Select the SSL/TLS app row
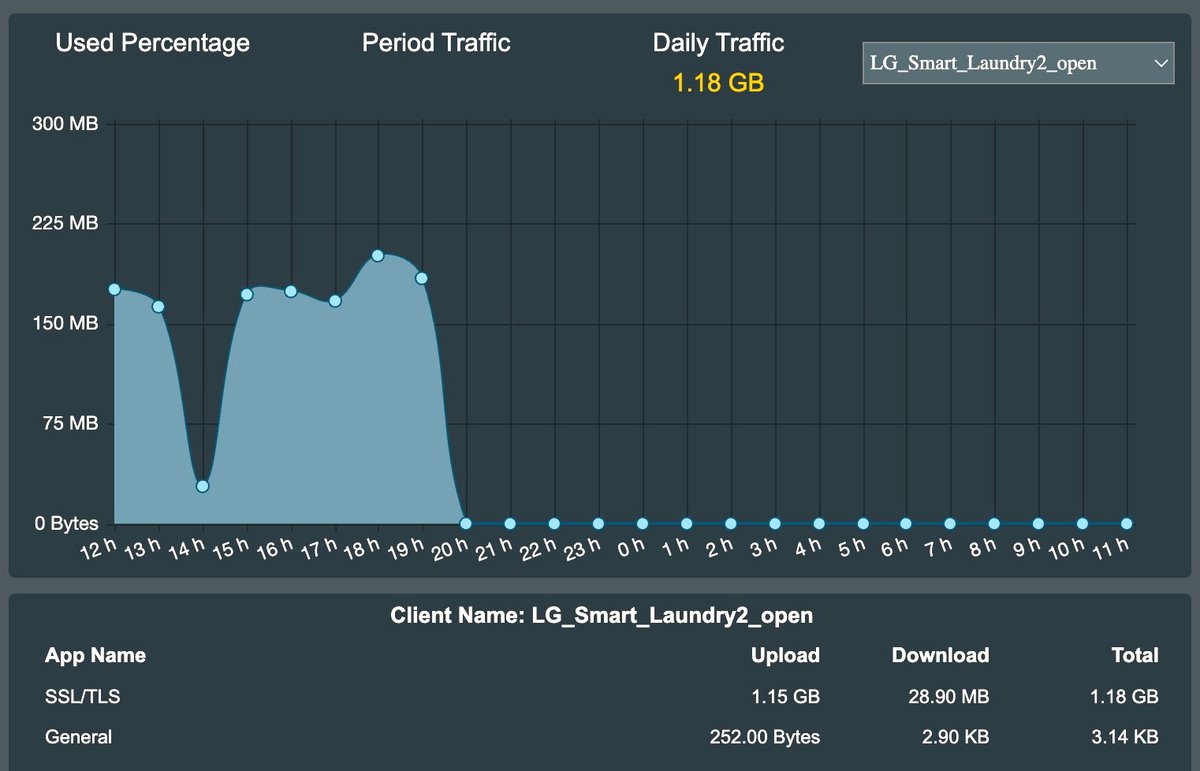 [82, 696]
